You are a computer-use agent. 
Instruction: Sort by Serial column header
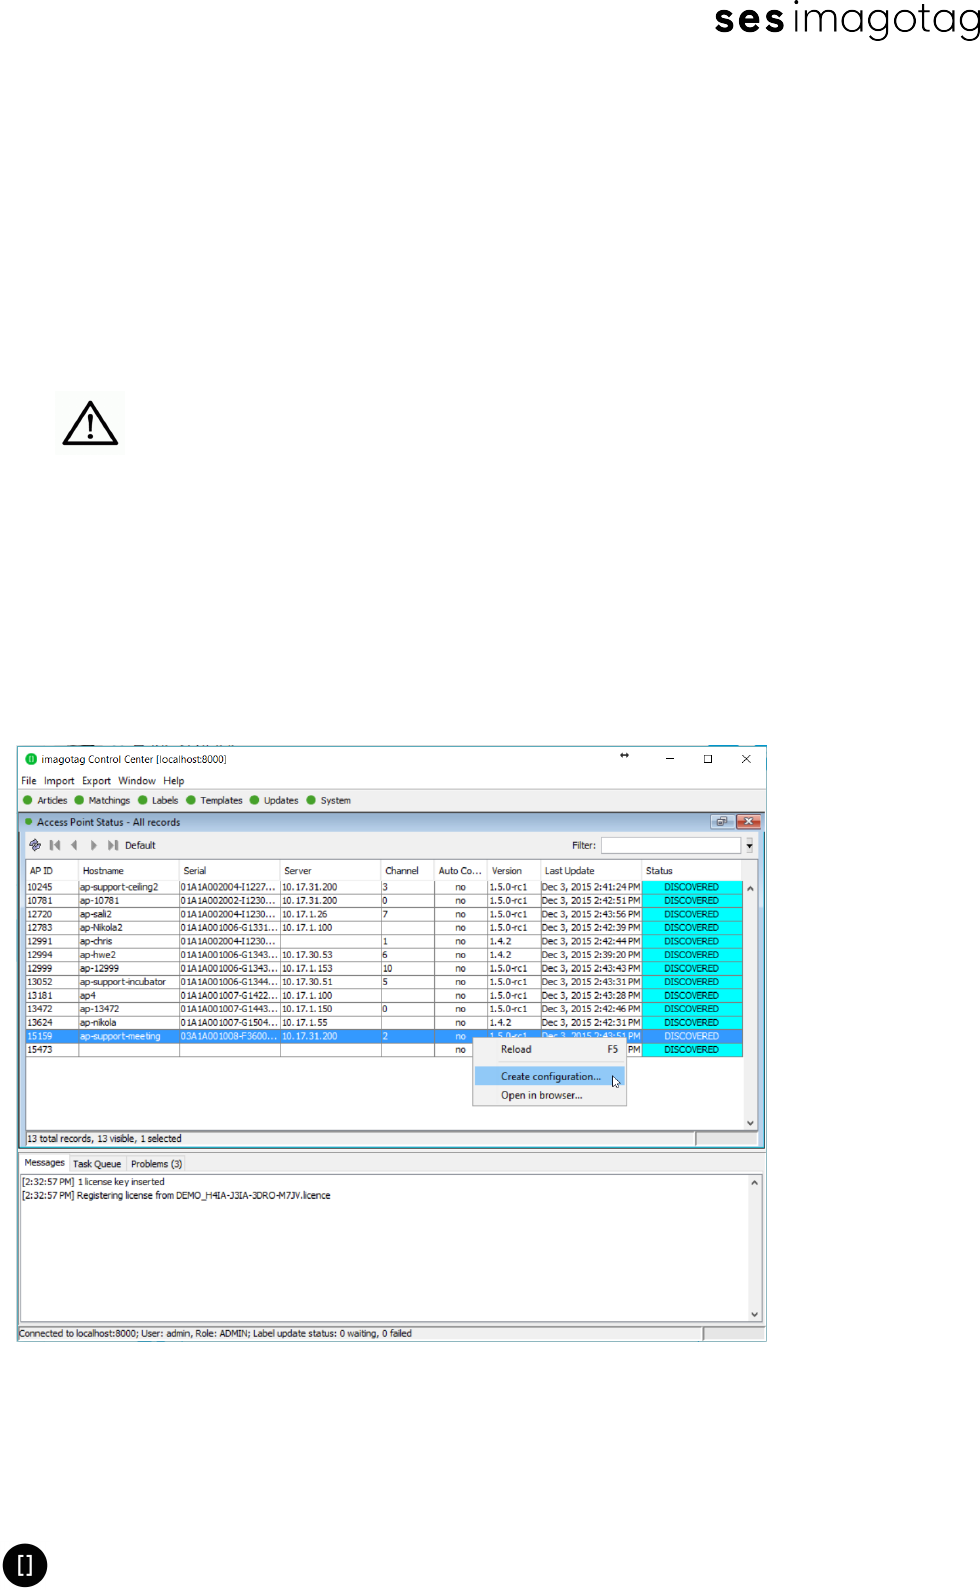[x=230, y=871]
